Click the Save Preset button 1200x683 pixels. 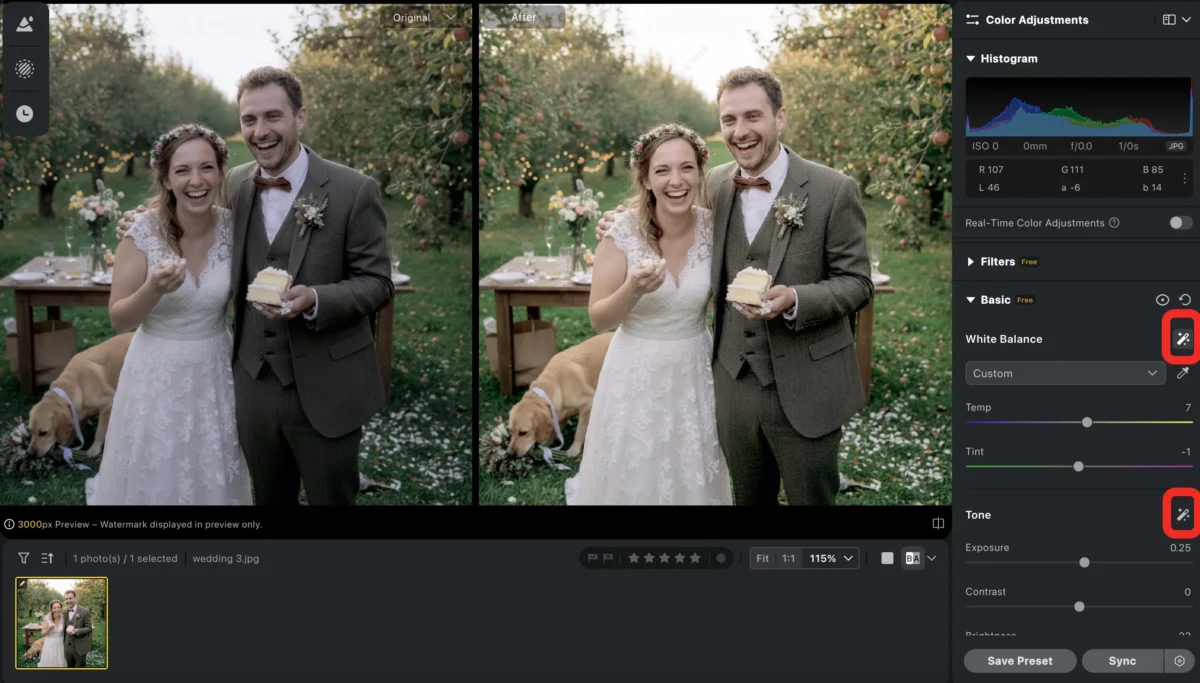coord(1019,661)
